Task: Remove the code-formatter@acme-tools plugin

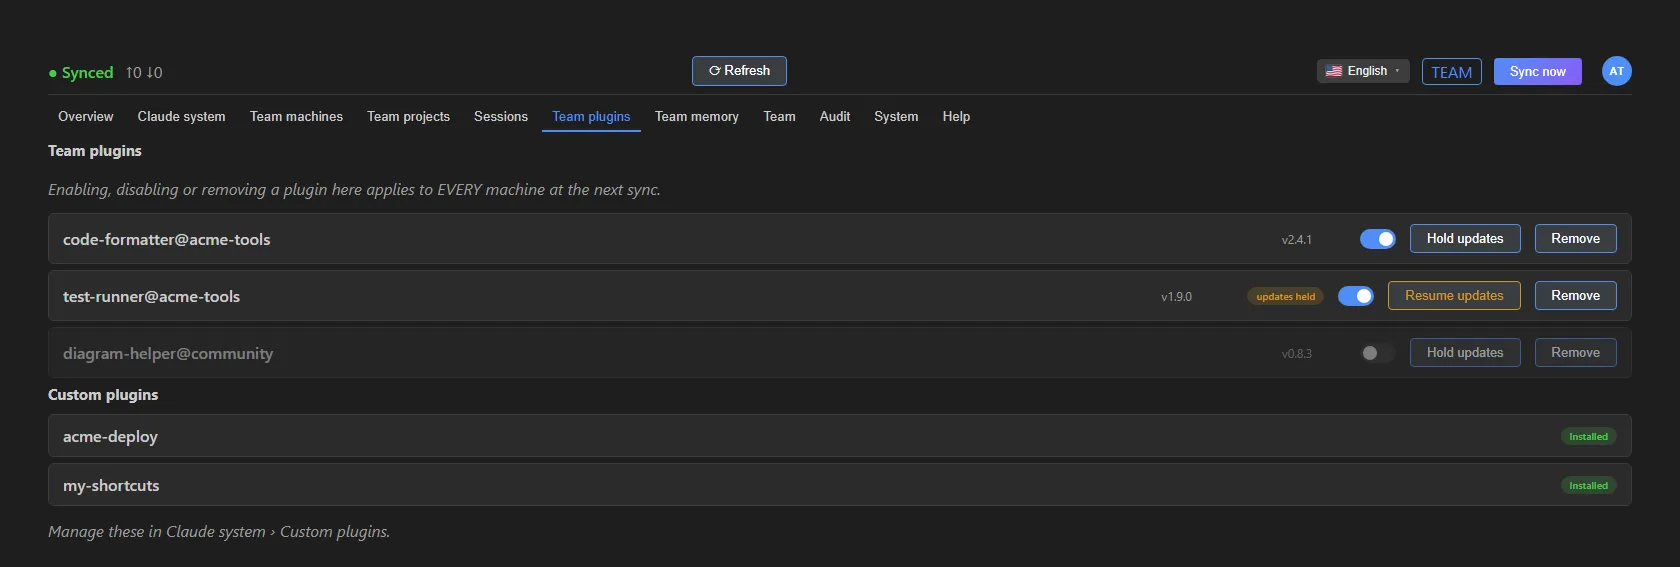Action: point(1575,239)
